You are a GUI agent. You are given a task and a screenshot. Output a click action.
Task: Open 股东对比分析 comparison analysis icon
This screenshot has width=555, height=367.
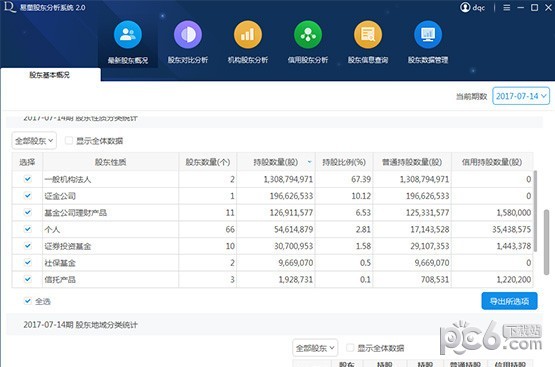tap(188, 35)
